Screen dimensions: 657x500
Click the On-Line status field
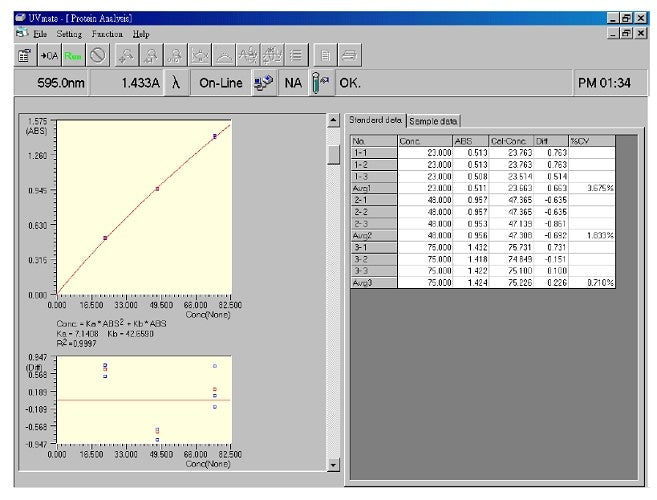[221, 83]
